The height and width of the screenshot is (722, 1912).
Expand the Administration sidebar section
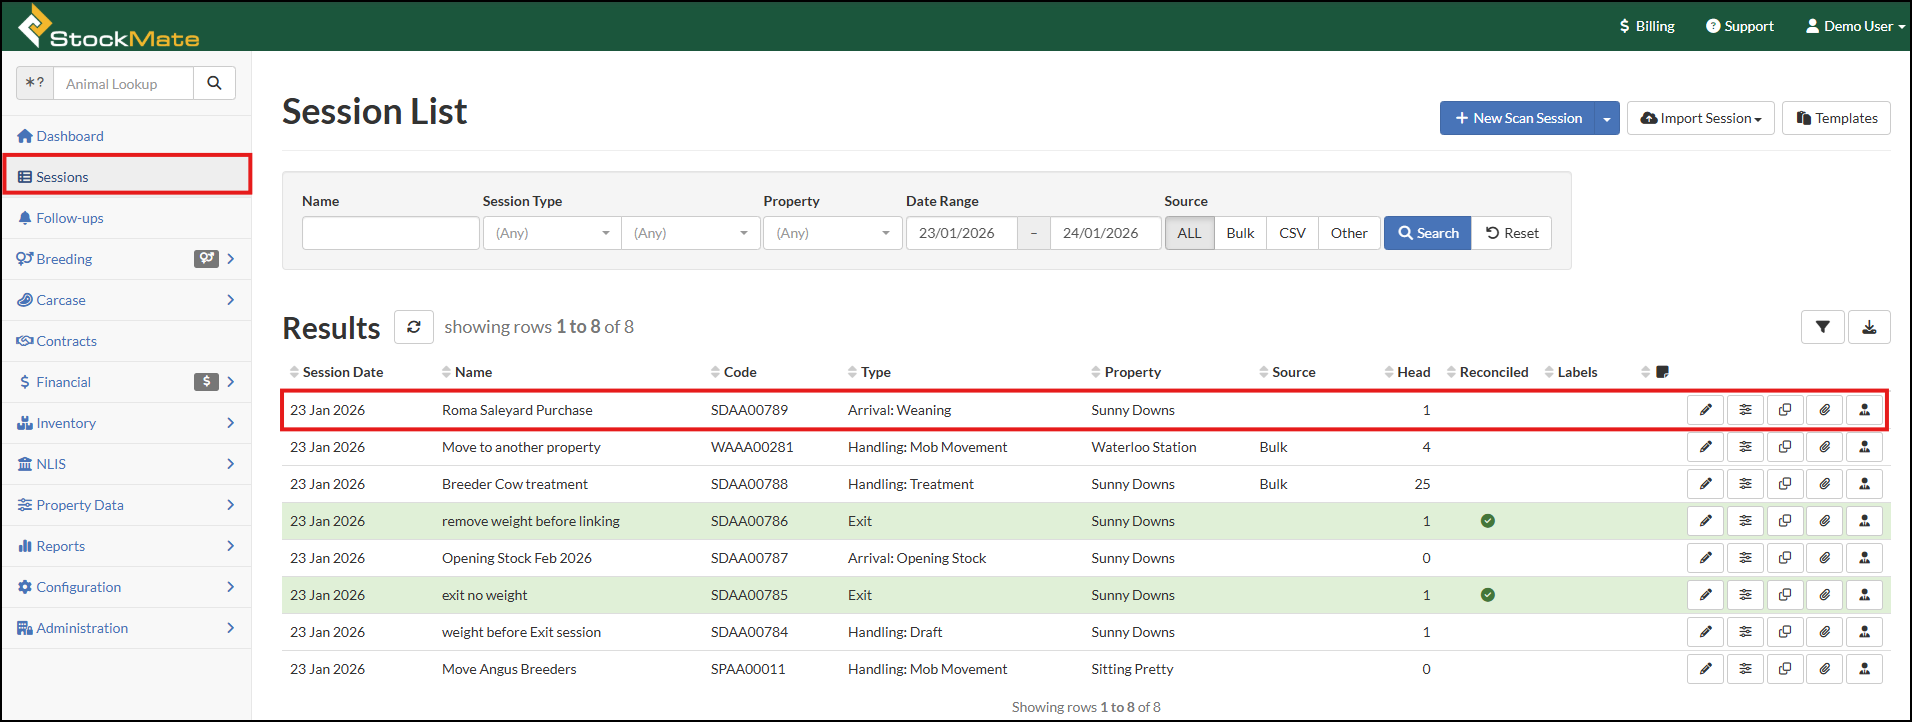click(x=127, y=628)
